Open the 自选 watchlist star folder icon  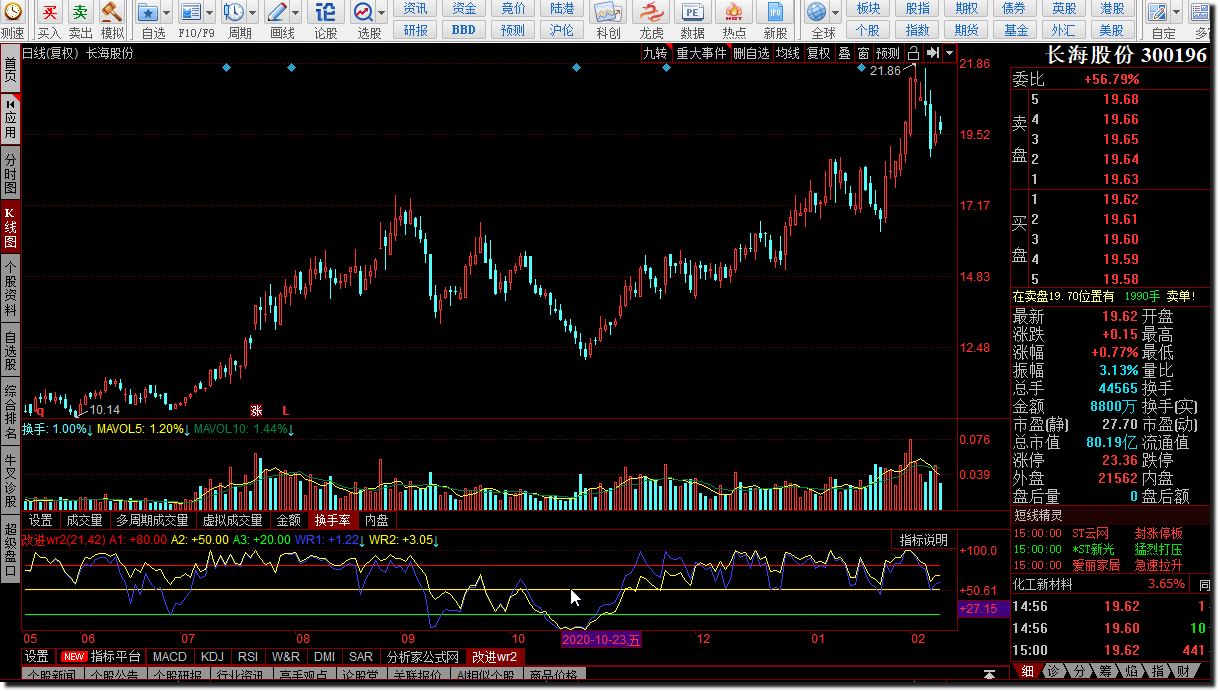148,13
